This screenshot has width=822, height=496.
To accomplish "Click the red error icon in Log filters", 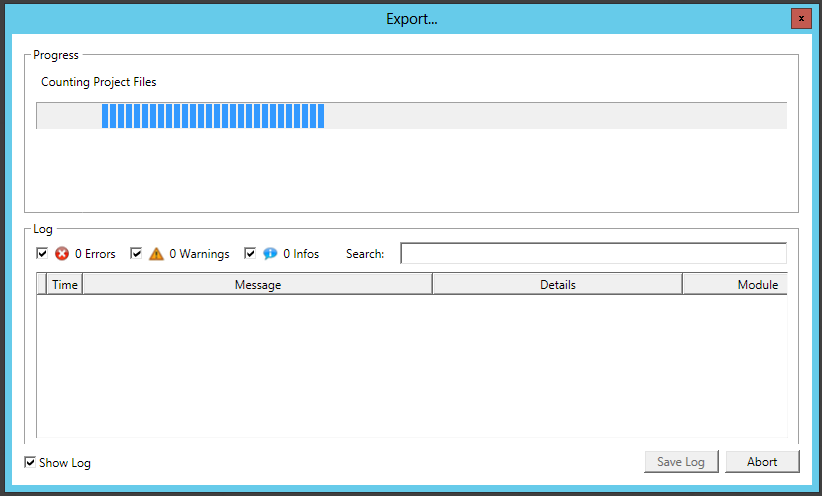I will [62, 254].
